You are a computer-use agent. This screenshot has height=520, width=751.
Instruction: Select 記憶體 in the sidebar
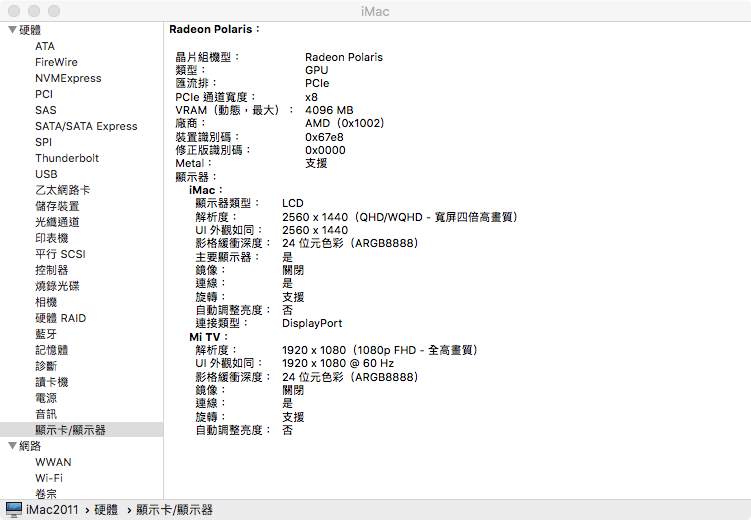point(52,350)
